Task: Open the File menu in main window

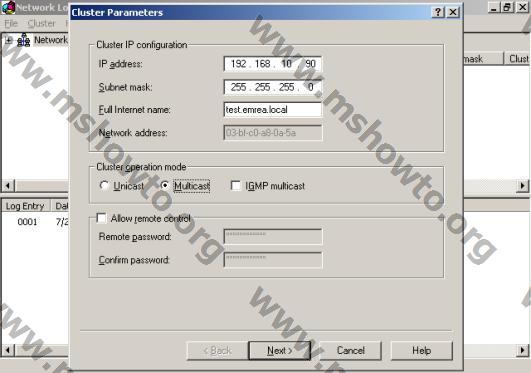Action: point(11,23)
